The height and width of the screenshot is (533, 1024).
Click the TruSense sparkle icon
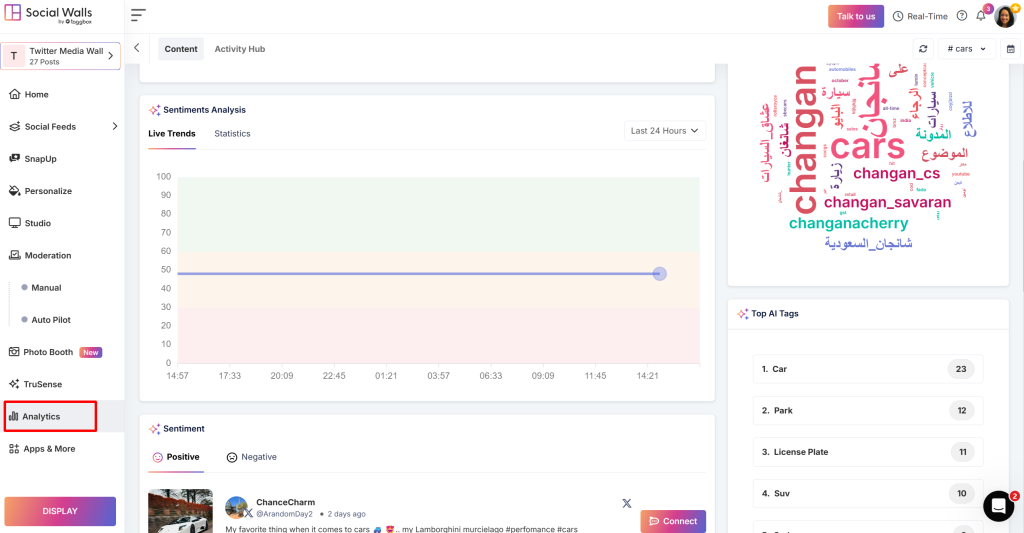[x=14, y=384]
